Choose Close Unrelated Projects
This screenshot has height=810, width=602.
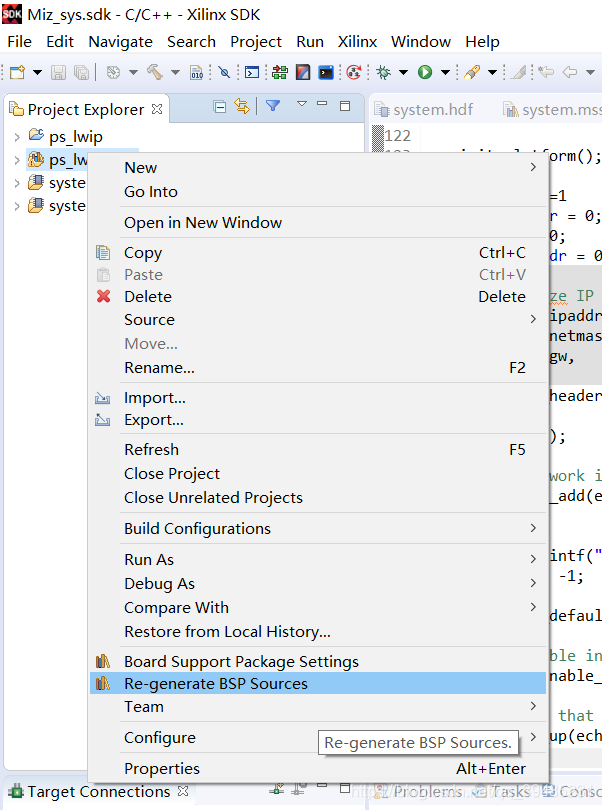pos(318,497)
